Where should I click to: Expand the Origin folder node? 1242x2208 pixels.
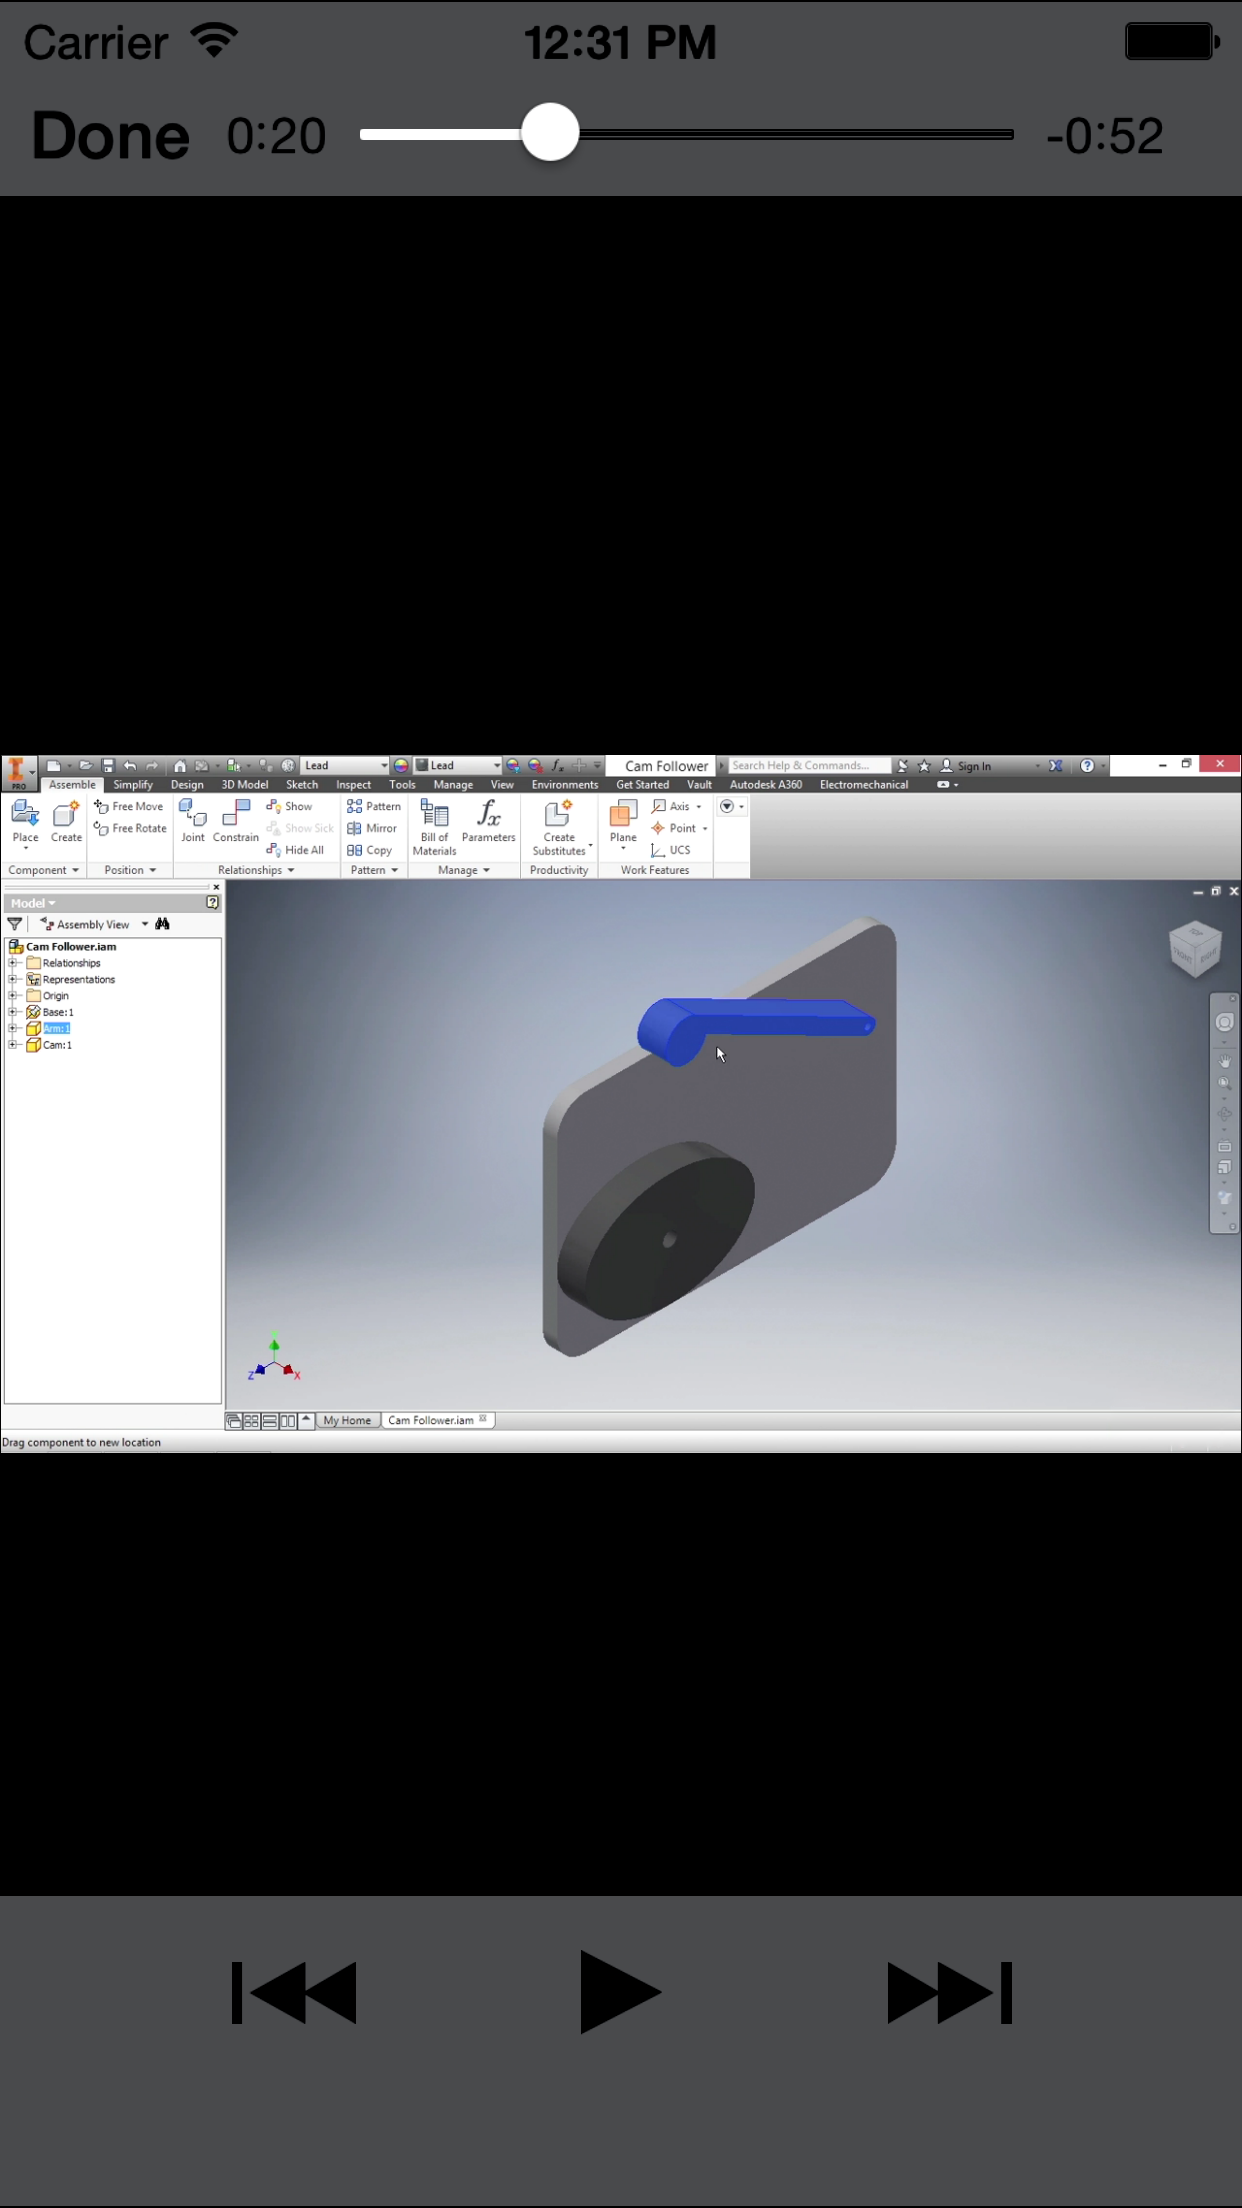[13, 996]
